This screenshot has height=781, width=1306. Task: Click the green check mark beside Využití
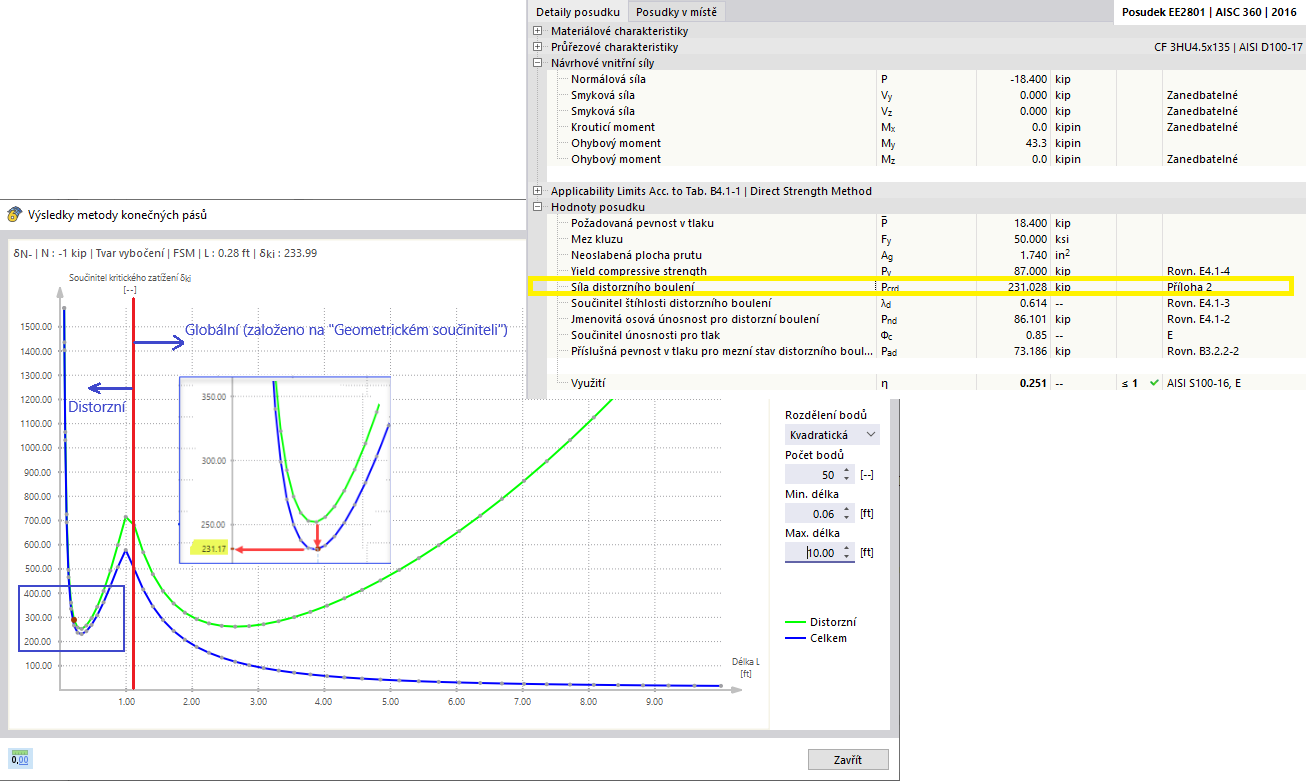1154,383
